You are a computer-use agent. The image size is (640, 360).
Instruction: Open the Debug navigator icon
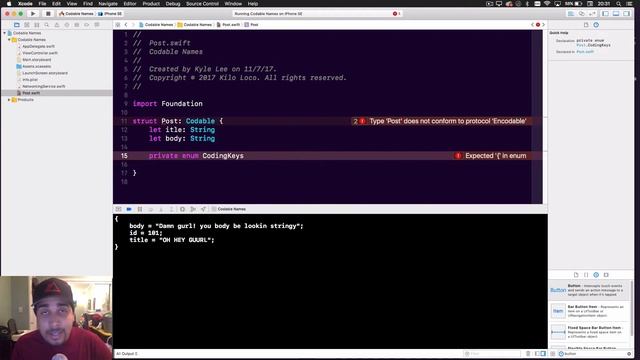[x=77, y=25]
